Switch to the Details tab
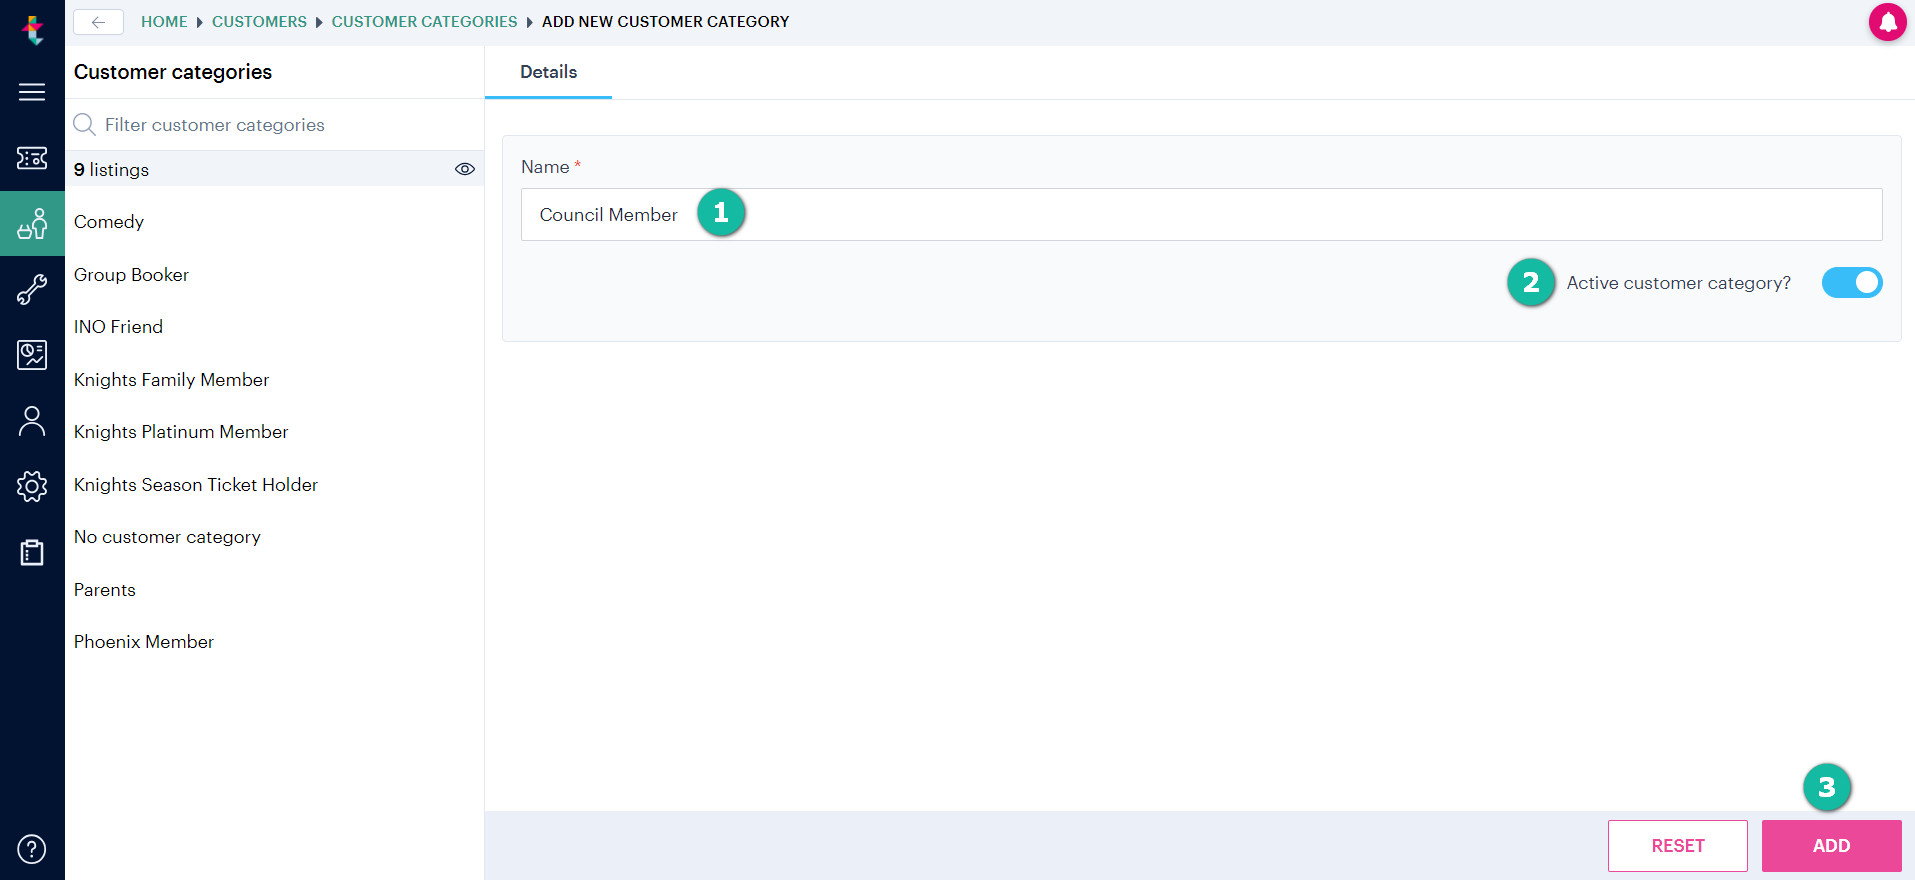 coord(548,72)
